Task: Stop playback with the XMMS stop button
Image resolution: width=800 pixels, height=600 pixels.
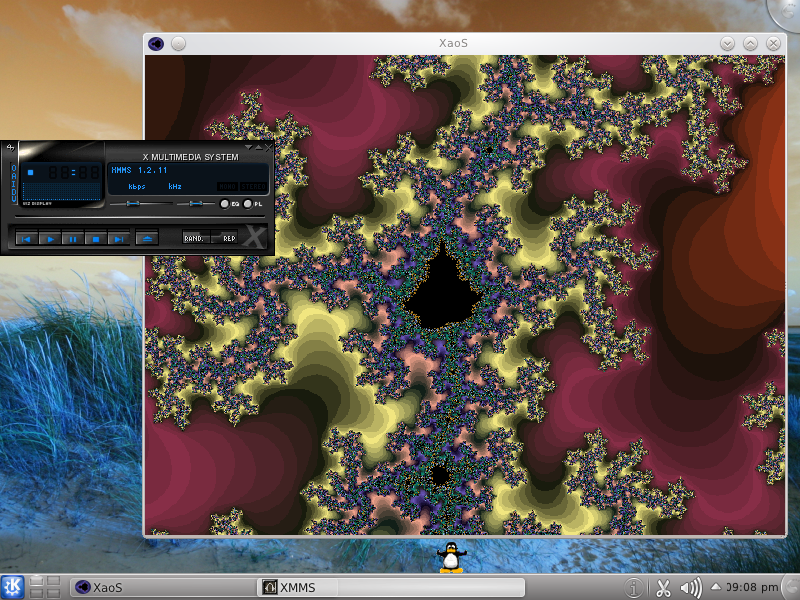Action: (95, 238)
